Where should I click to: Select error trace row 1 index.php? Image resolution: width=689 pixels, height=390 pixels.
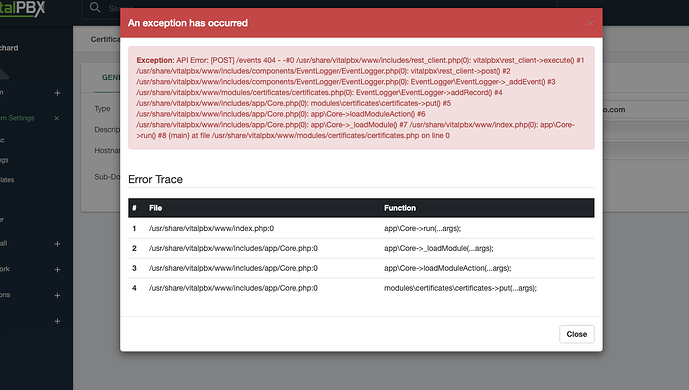(x=361, y=228)
